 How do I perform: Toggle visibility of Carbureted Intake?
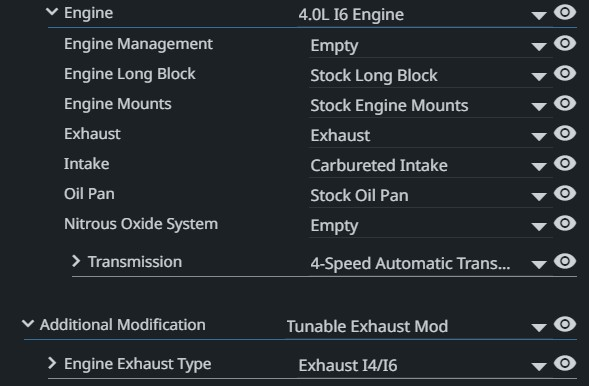point(565,163)
